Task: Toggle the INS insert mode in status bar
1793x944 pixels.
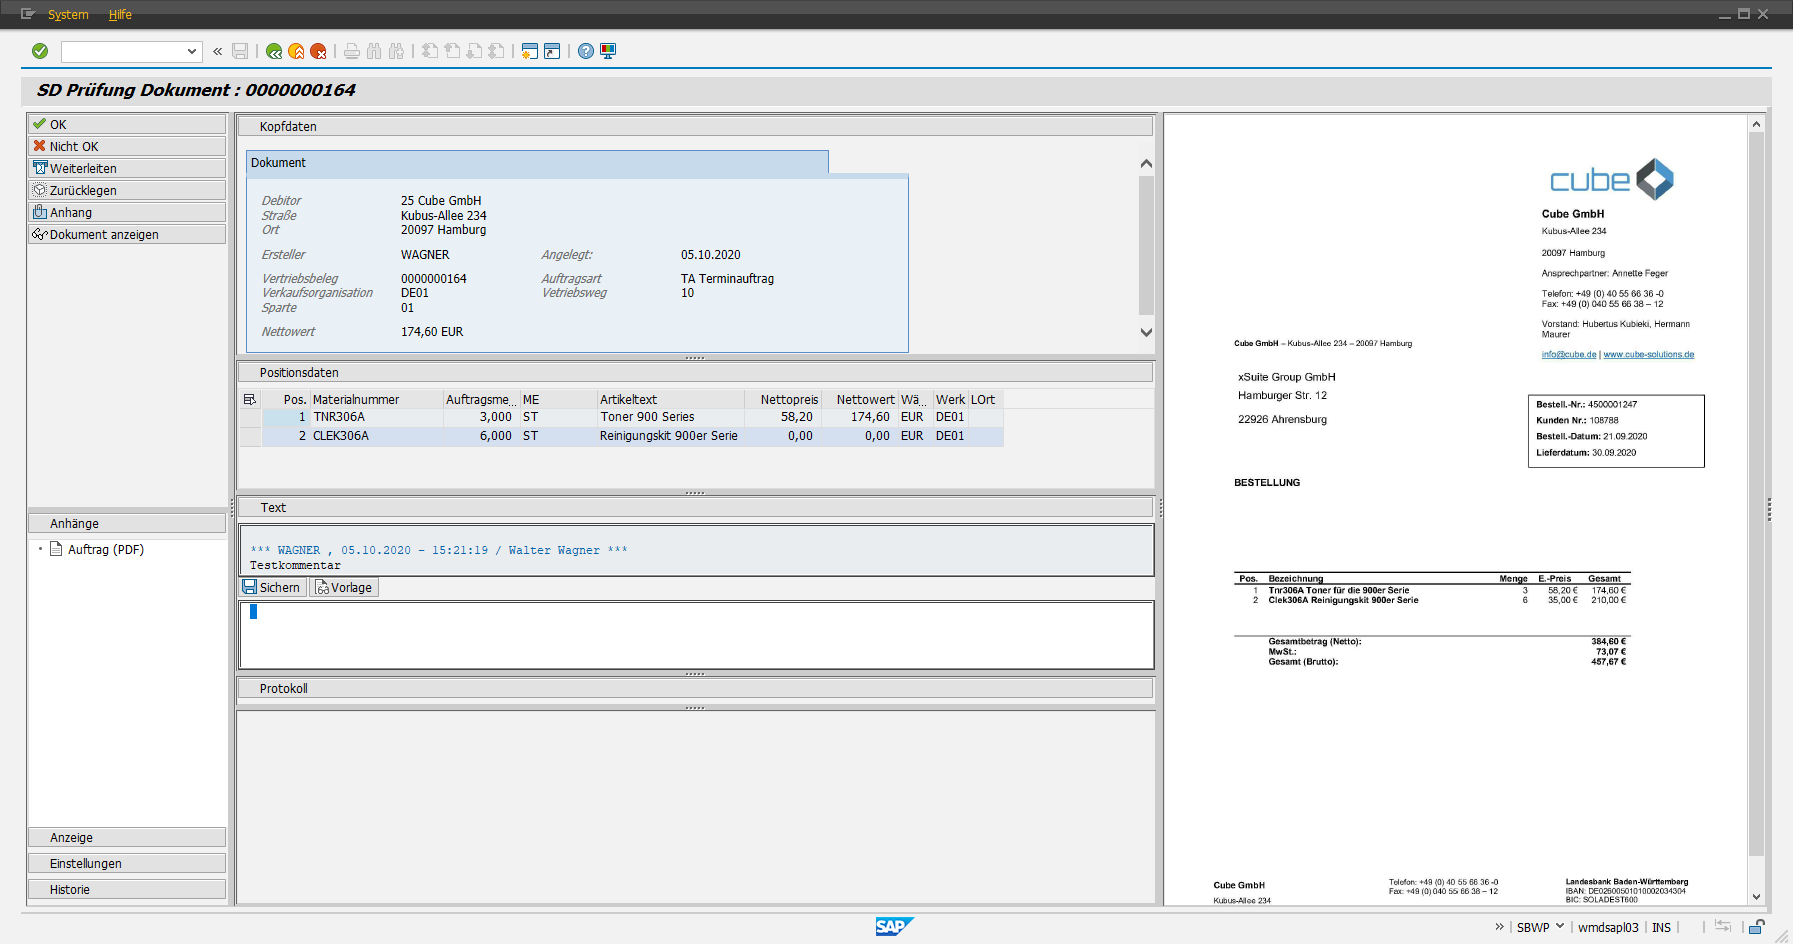Action: click(1661, 927)
